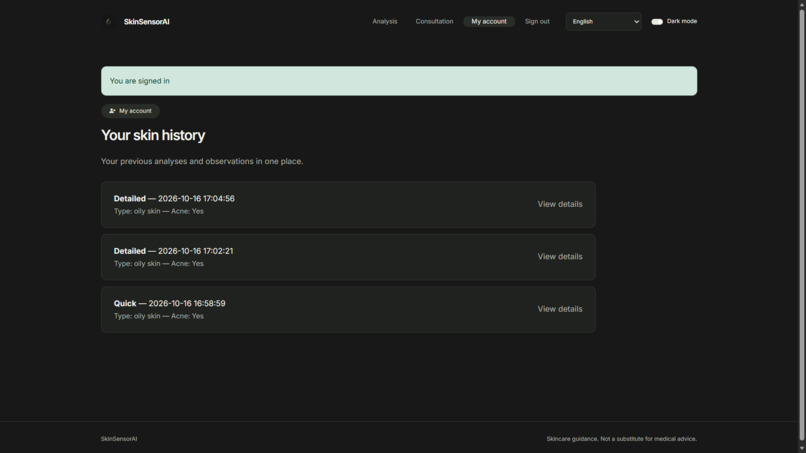806x453 pixels.
Task: Click the page vertical scrollbar
Action: pyautogui.click(x=801, y=226)
